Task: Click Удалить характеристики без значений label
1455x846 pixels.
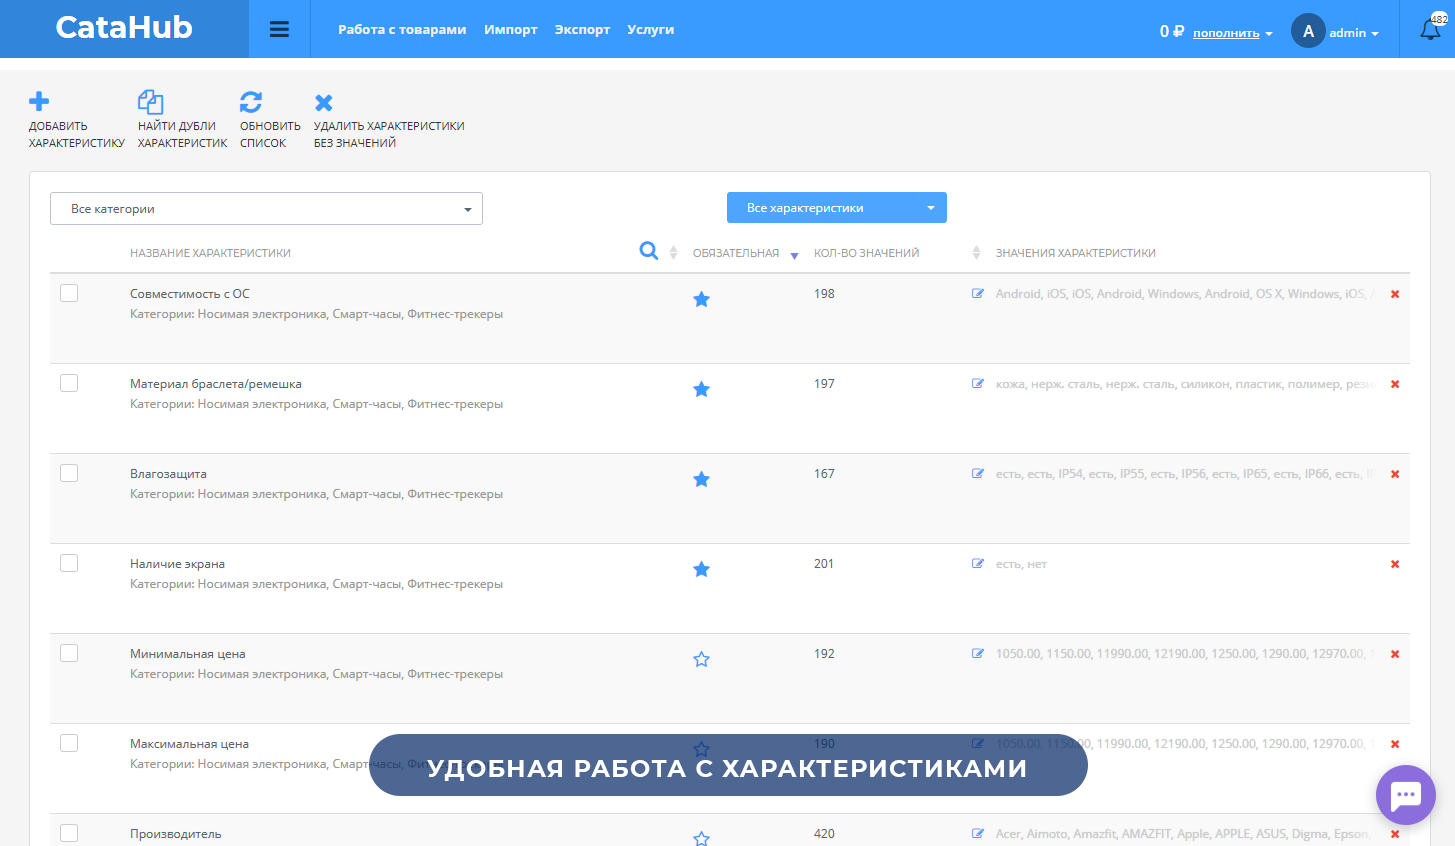Action: point(389,134)
